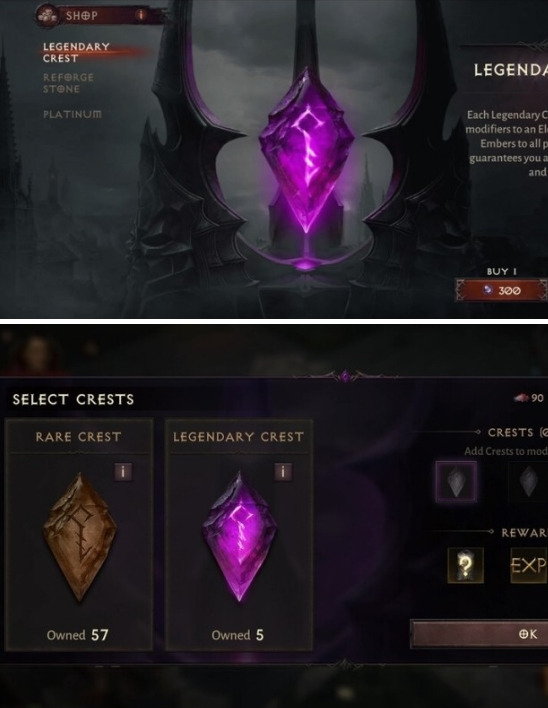The height and width of the screenshot is (708, 548).
Task: Click the EXP reward icon
Action: [x=529, y=565]
